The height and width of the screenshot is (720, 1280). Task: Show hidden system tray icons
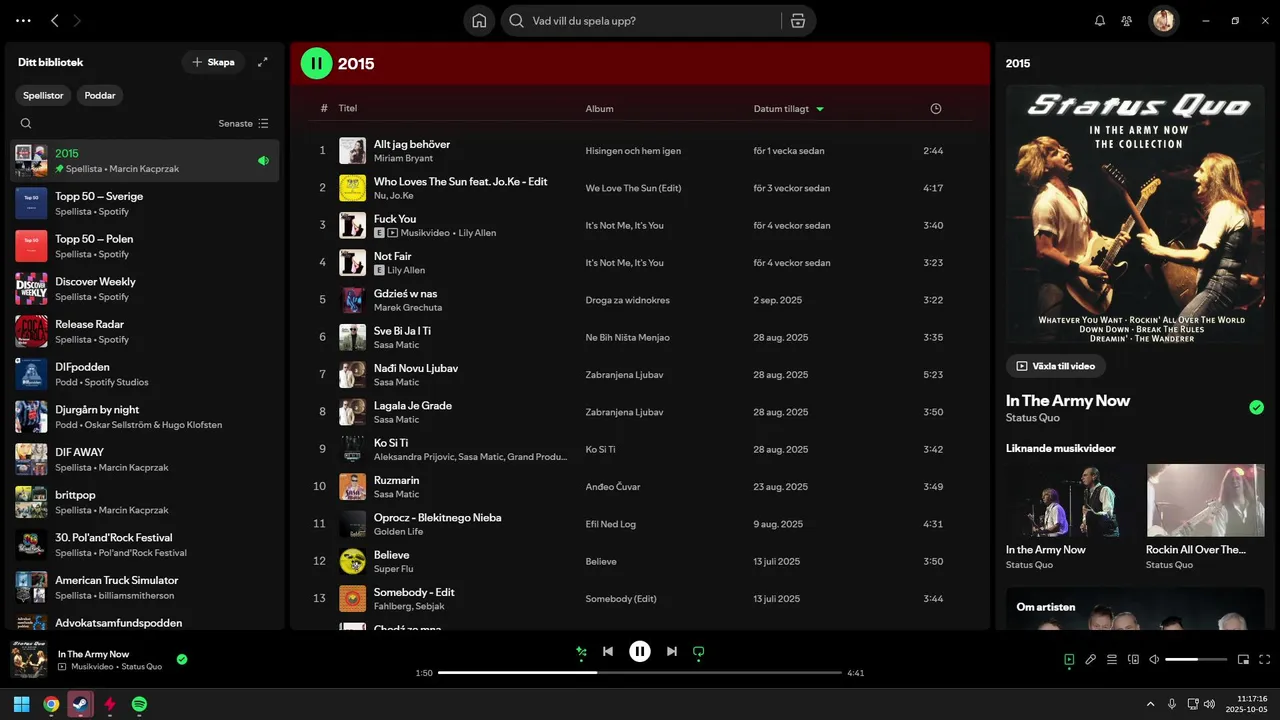(x=1150, y=704)
